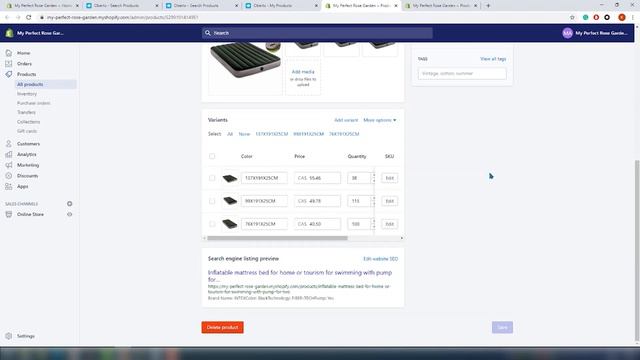The height and width of the screenshot is (360, 640).
Task: Edit SKU for 76X191X25CM variant
Action: (389, 224)
